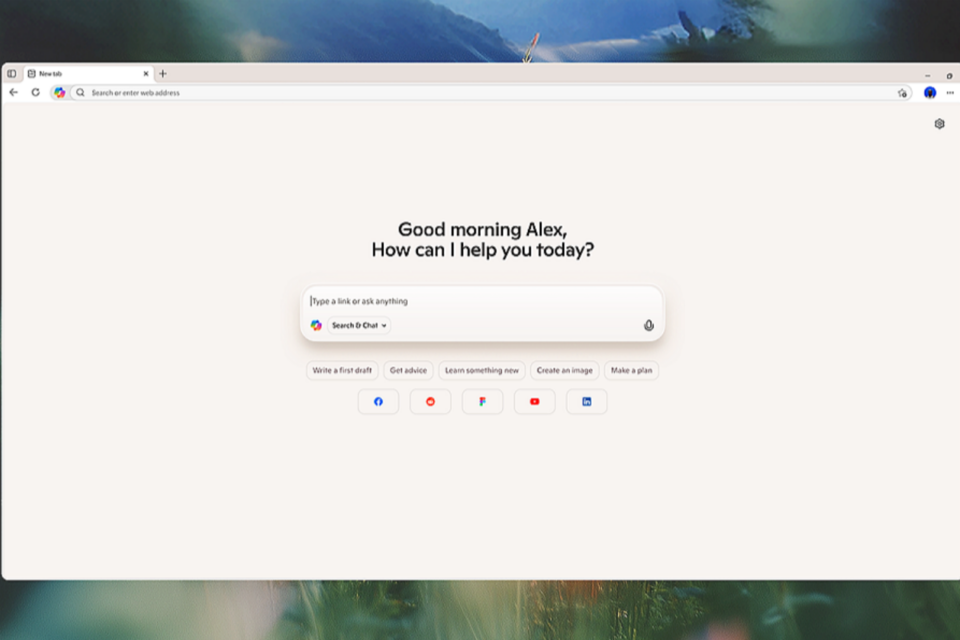Toggle the vertical tabs sidebar icon

[x=12, y=73]
